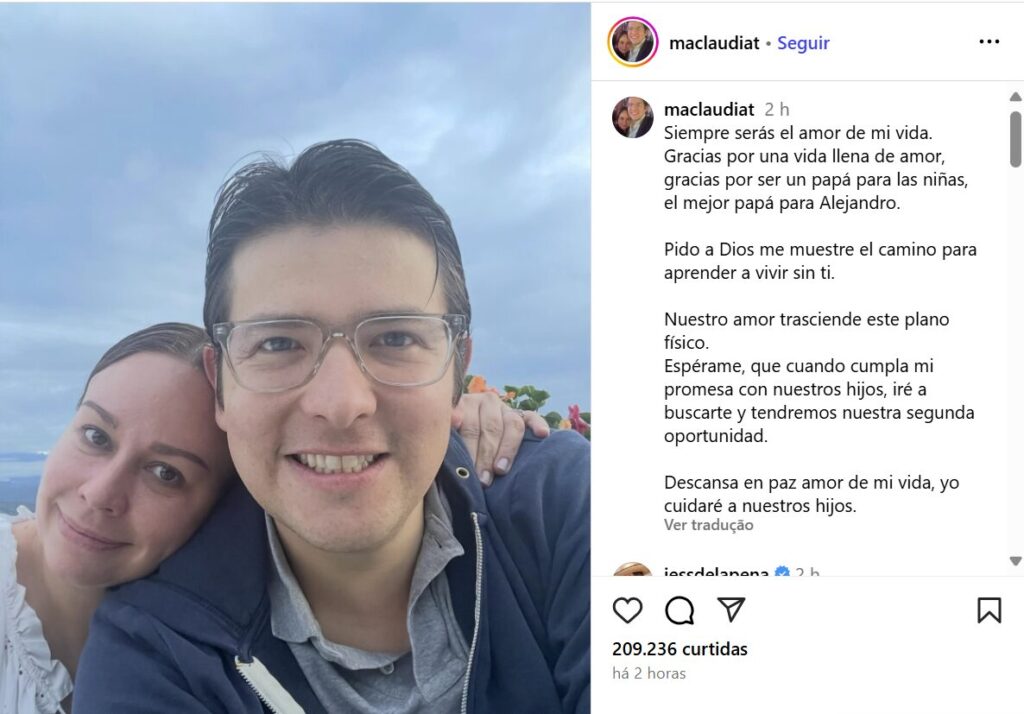Click the comments scrollbar thumb
Screen dimensions: 1024x714
(x=1015, y=138)
